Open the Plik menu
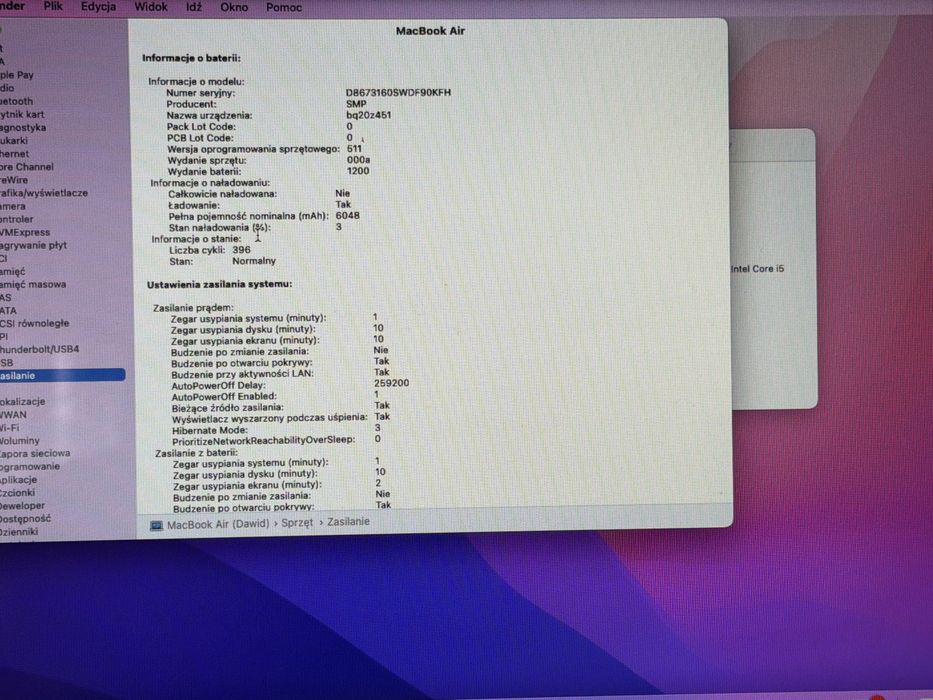This screenshot has height=700, width=933. click(53, 7)
